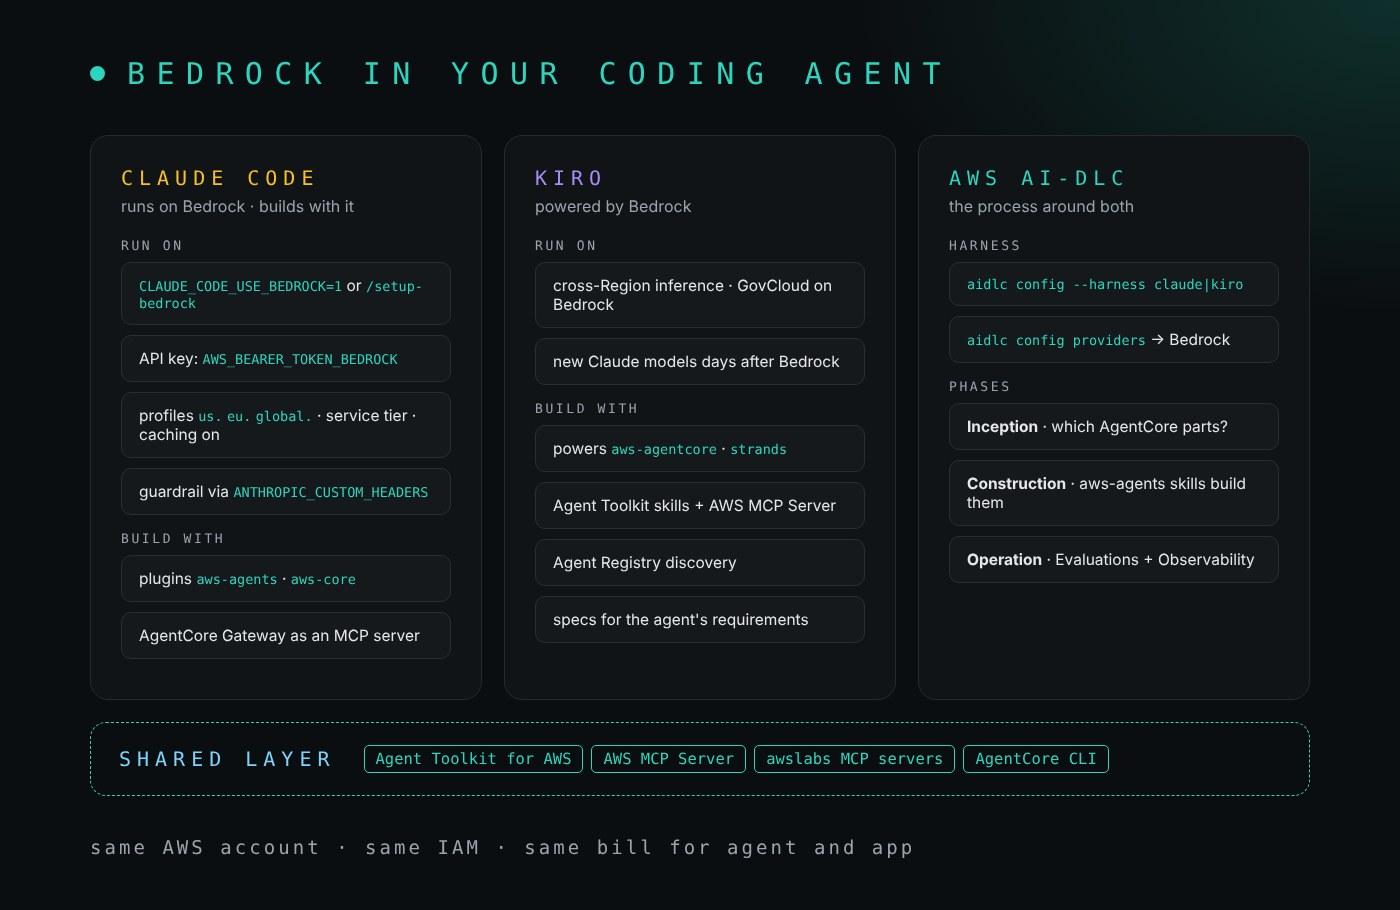Image resolution: width=1400 pixels, height=910 pixels.
Task: Select the AgentCore CLI chip
Action: (1035, 759)
